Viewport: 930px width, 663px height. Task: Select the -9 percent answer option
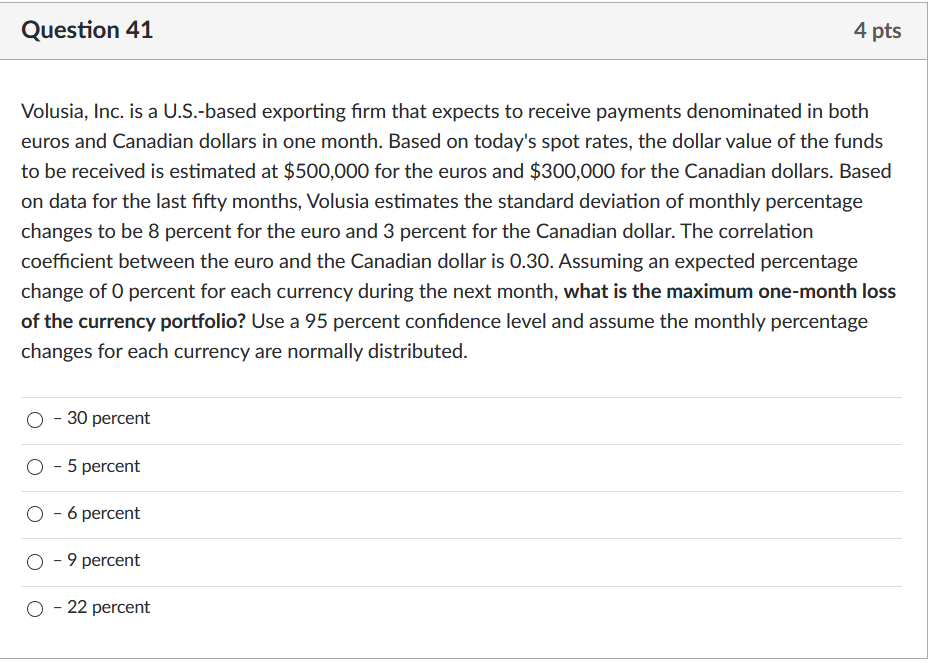pos(34,560)
